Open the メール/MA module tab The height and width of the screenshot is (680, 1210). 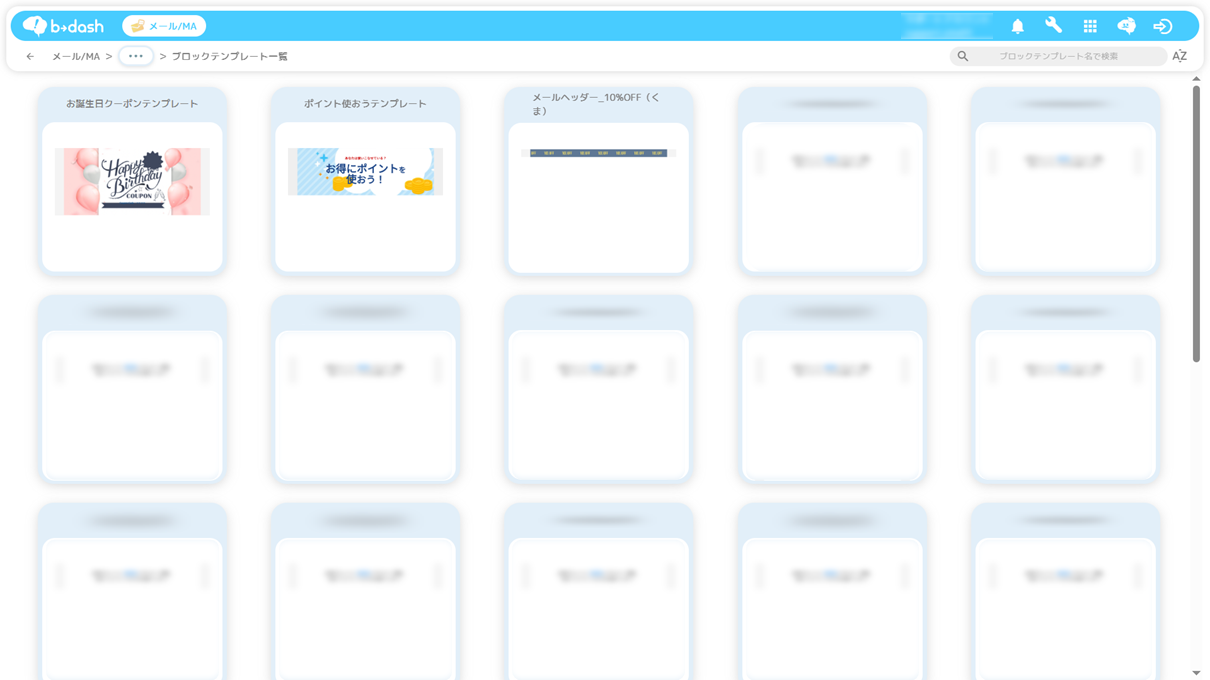point(164,26)
